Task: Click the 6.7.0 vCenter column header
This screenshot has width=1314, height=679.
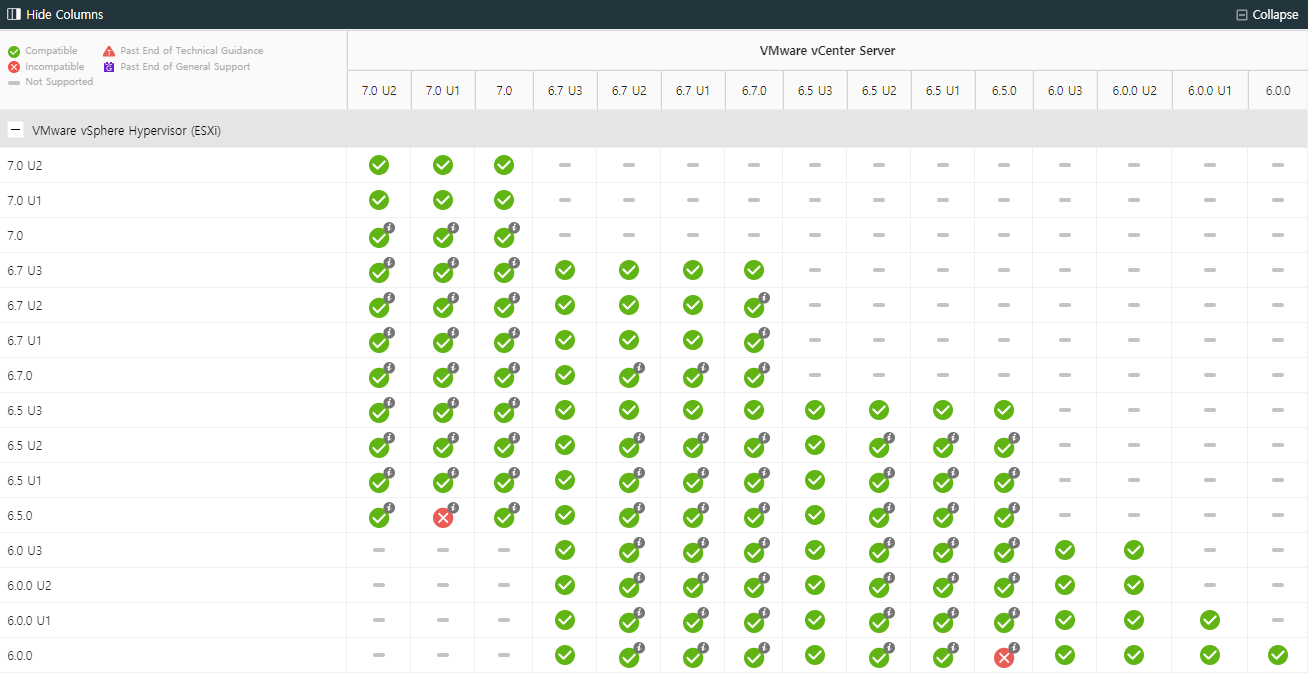Action: click(754, 90)
